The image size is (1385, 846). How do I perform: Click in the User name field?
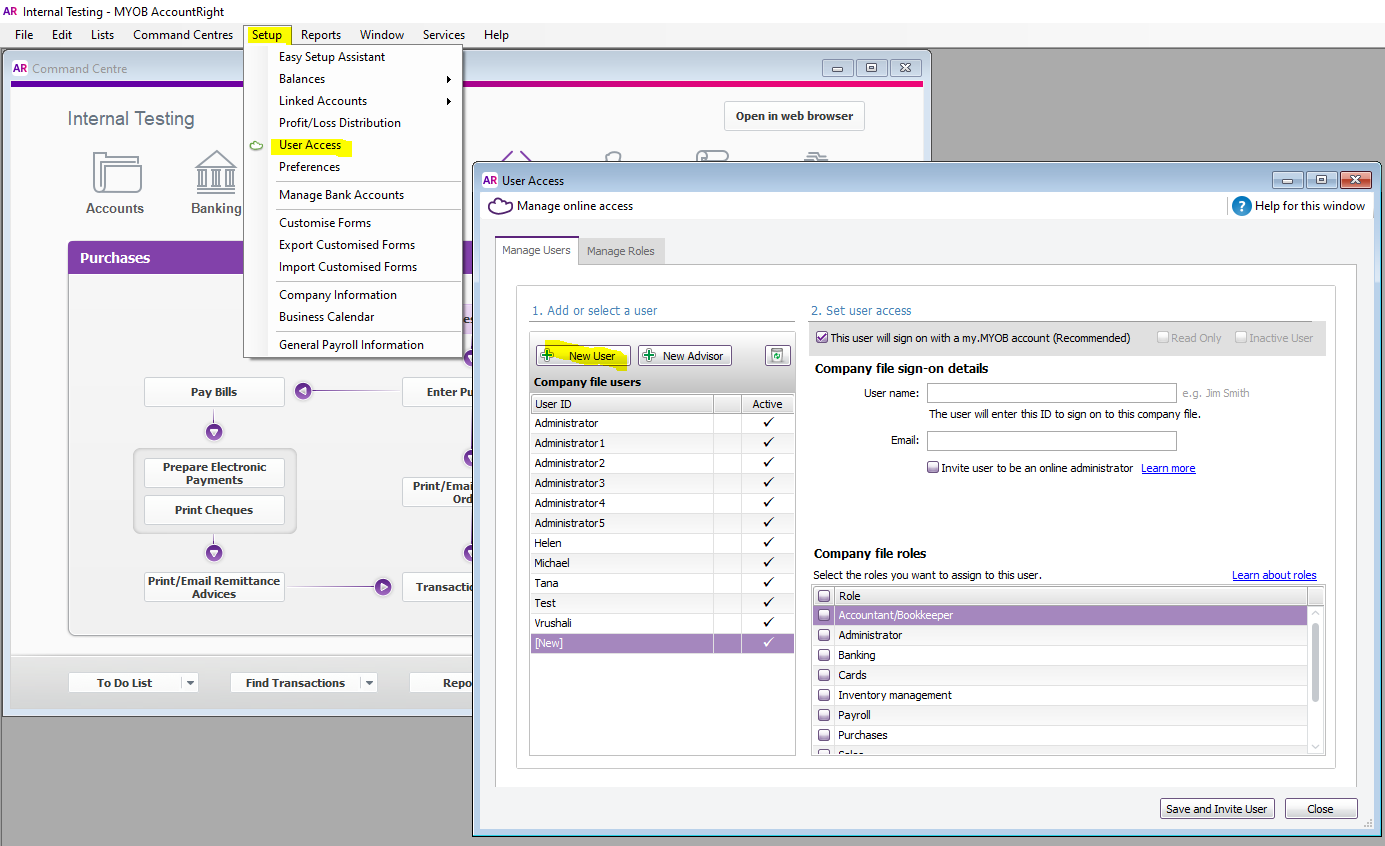click(1051, 393)
